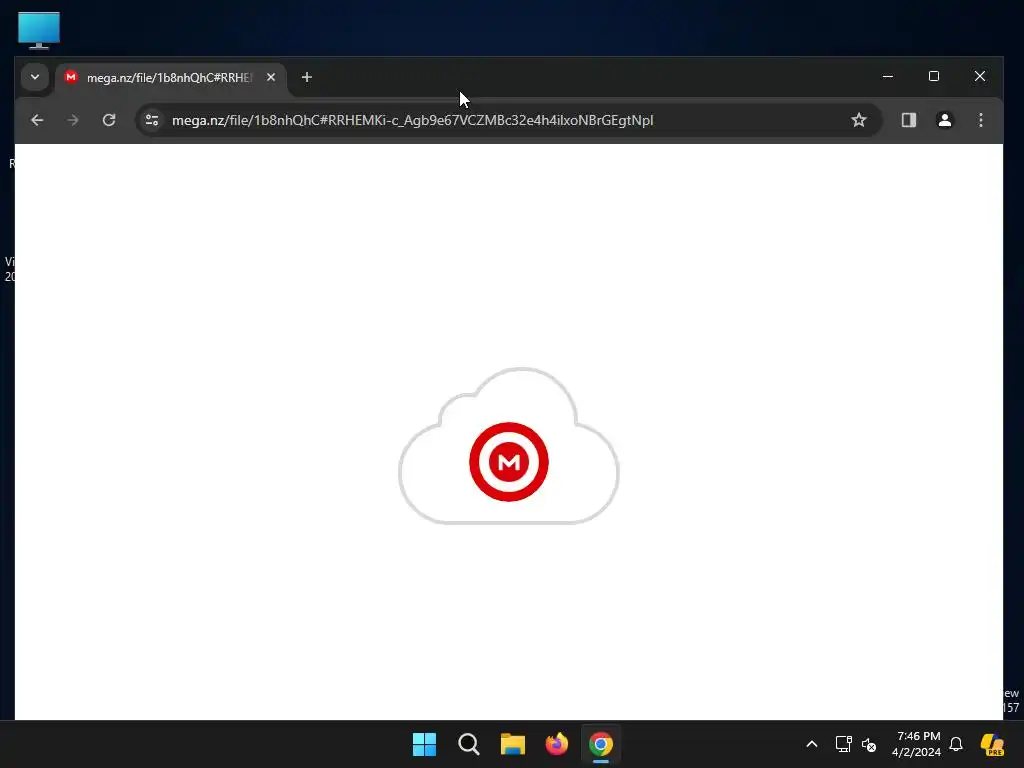1024x768 pixels.
Task: Open the Windows Start menu
Action: click(424, 744)
